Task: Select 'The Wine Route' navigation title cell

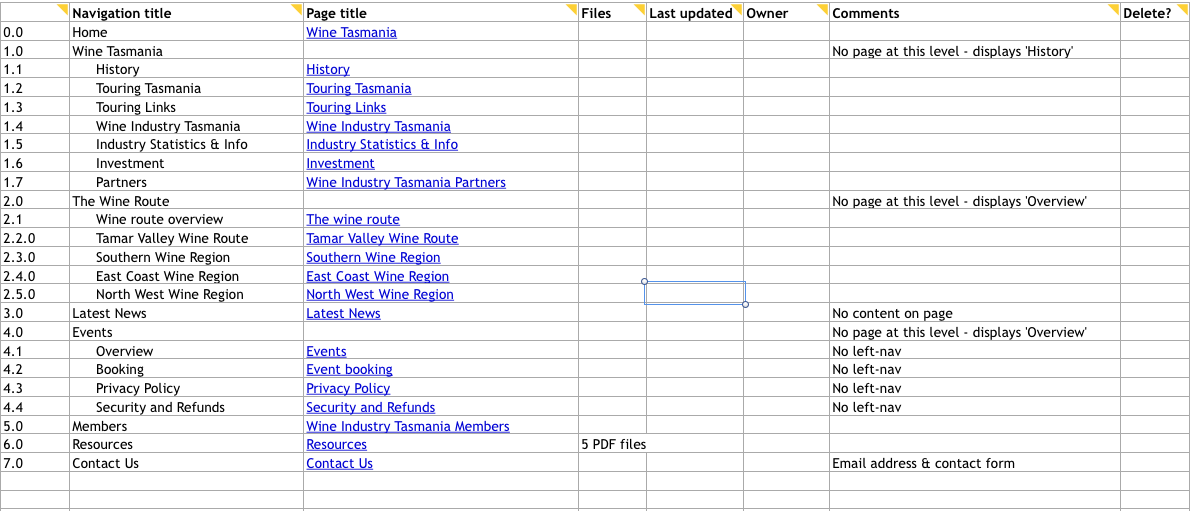Action: click(187, 201)
